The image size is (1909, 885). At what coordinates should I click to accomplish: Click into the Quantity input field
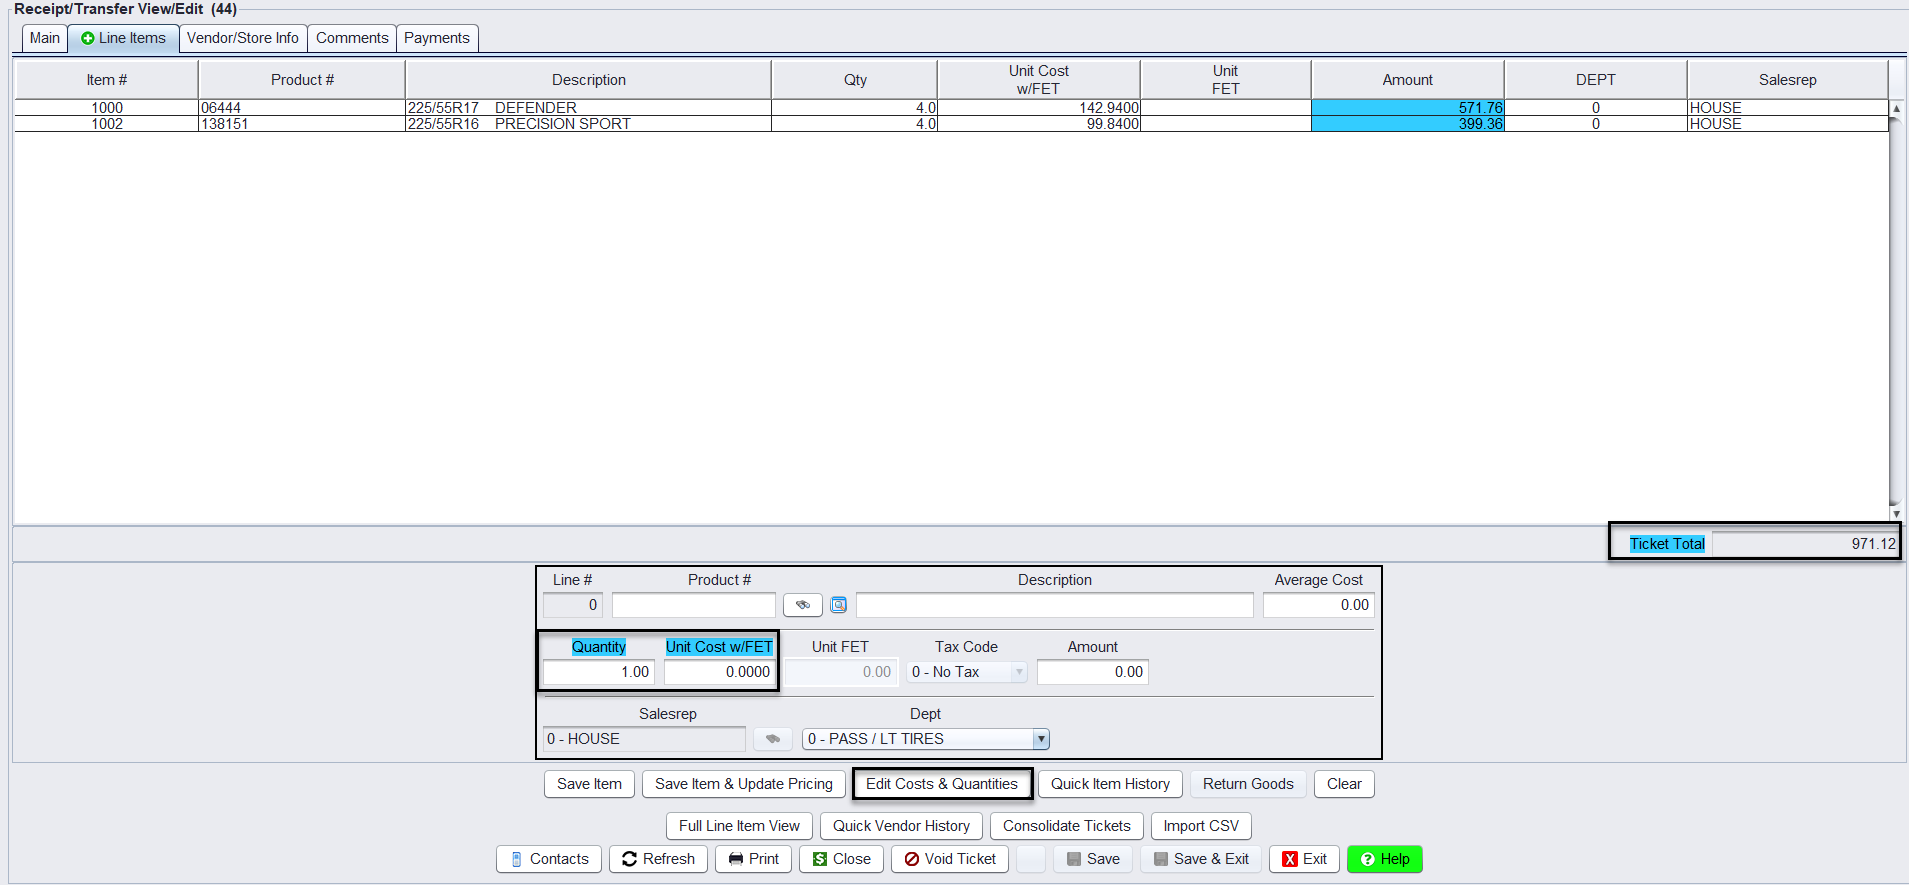tap(598, 672)
